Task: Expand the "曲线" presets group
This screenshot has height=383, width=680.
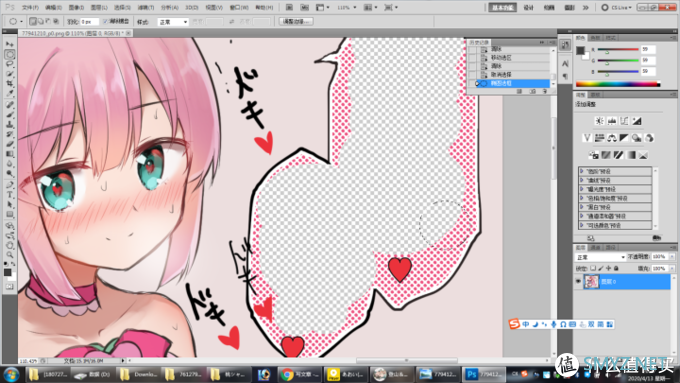Action: tap(582, 180)
